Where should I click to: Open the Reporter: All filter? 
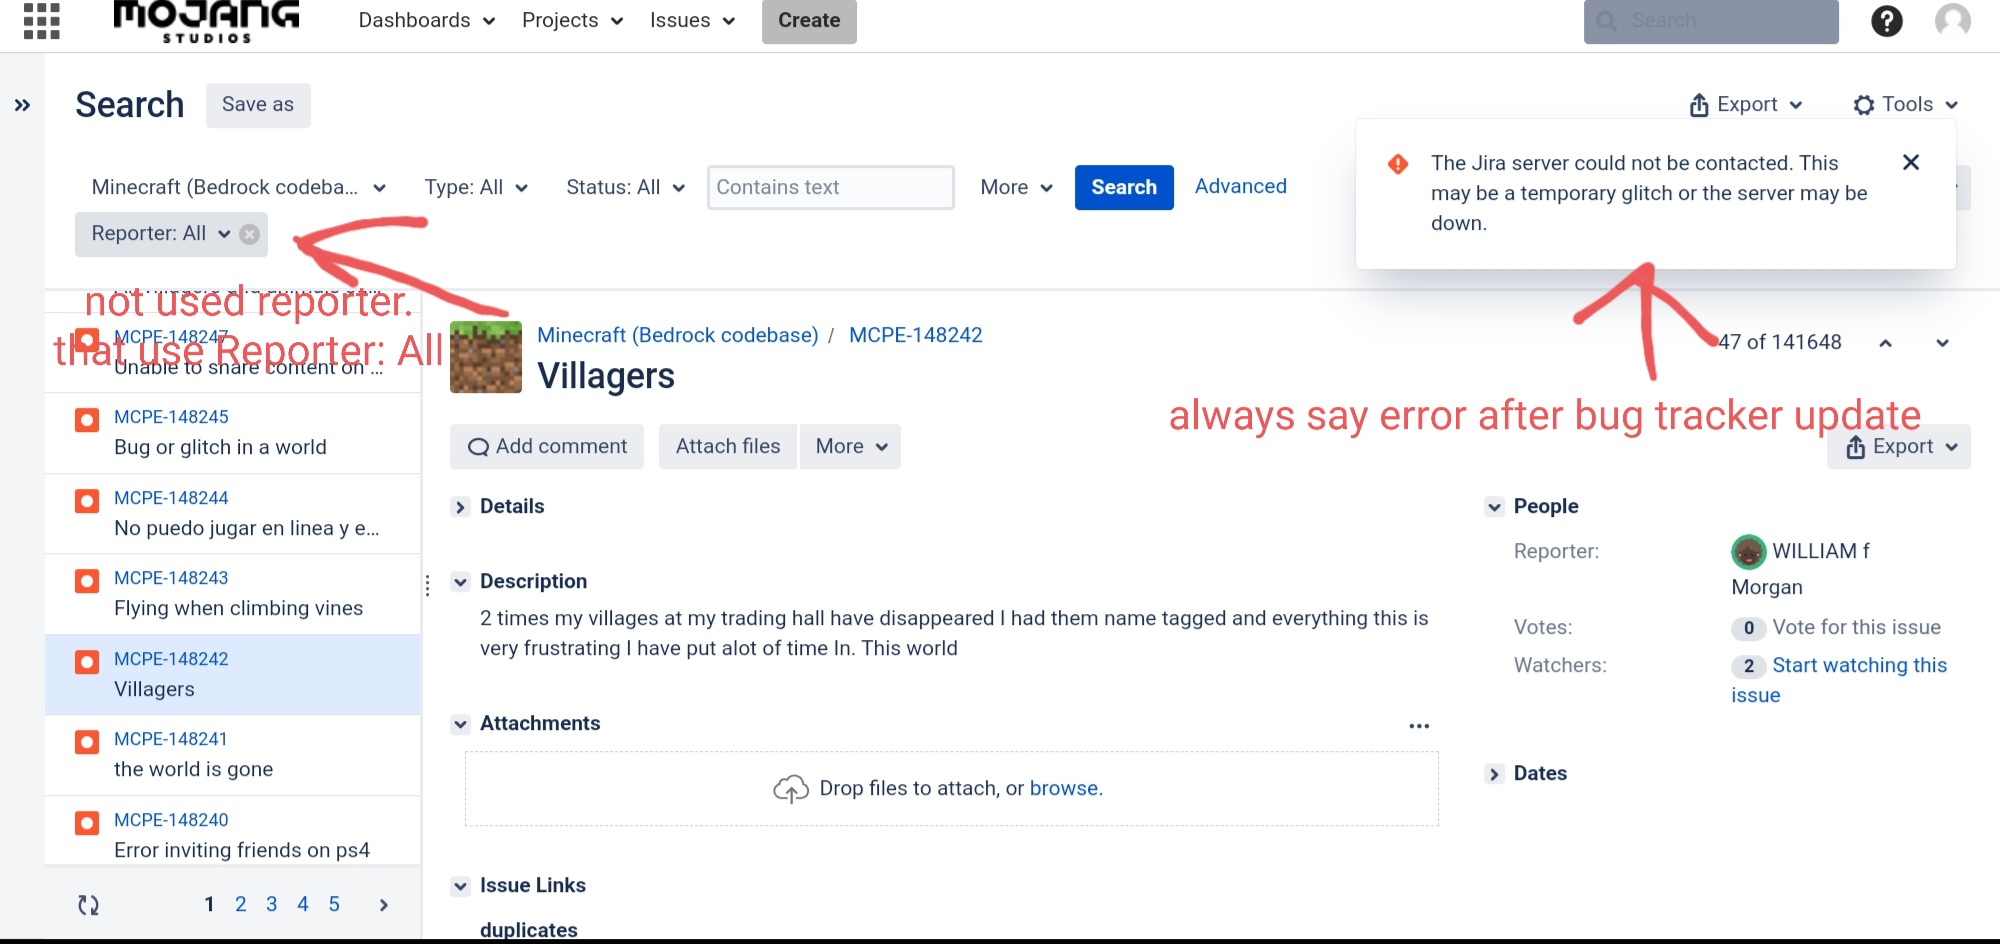(x=160, y=234)
